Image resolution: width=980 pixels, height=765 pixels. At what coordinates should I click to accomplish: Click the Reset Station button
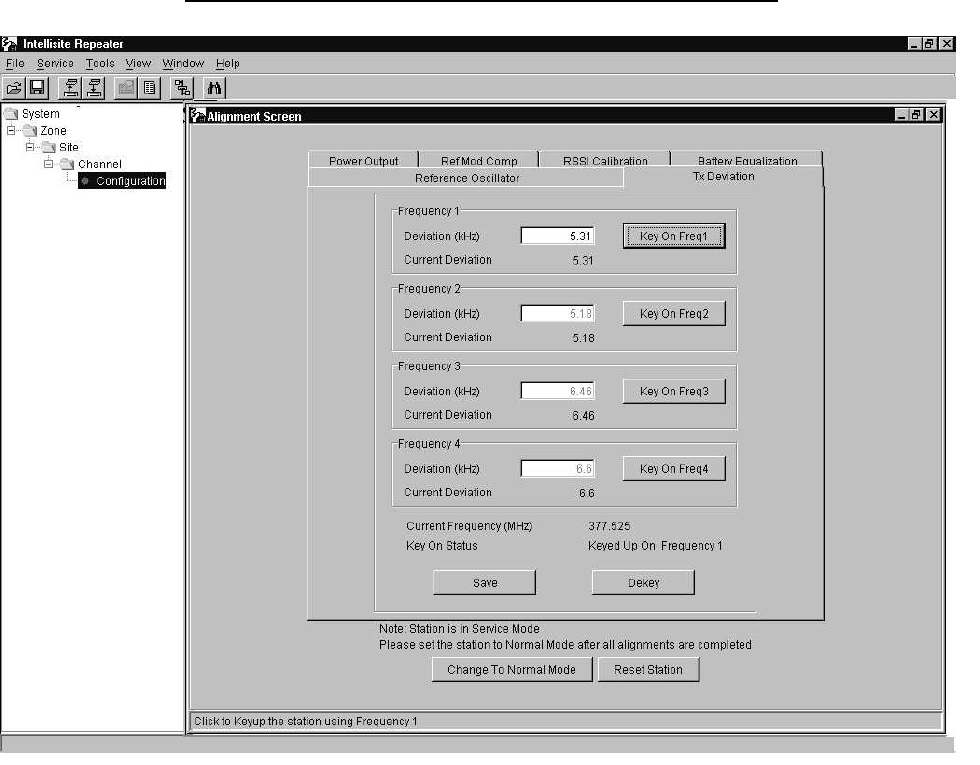coord(648,669)
